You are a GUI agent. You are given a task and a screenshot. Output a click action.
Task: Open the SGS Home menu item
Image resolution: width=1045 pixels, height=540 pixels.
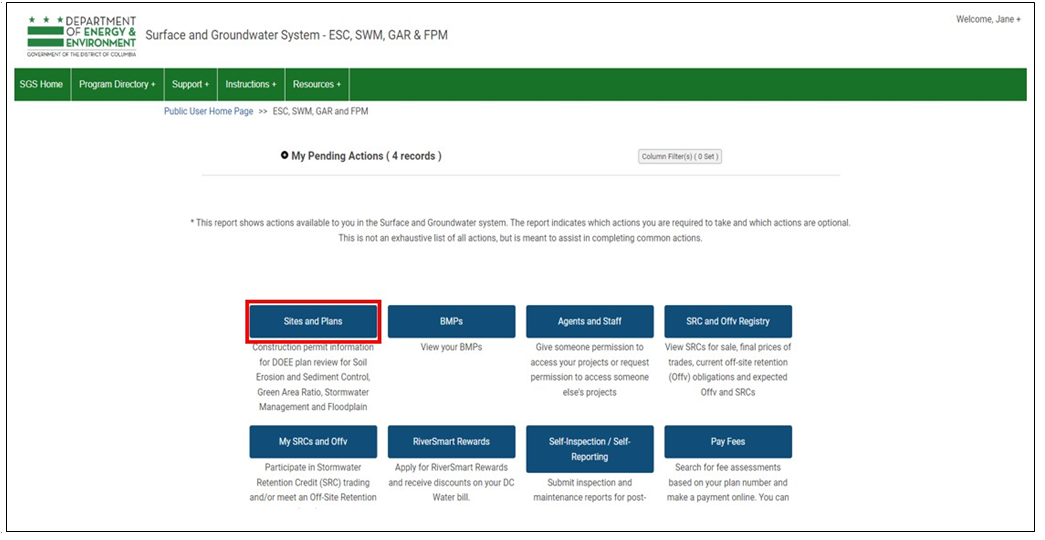click(x=41, y=85)
